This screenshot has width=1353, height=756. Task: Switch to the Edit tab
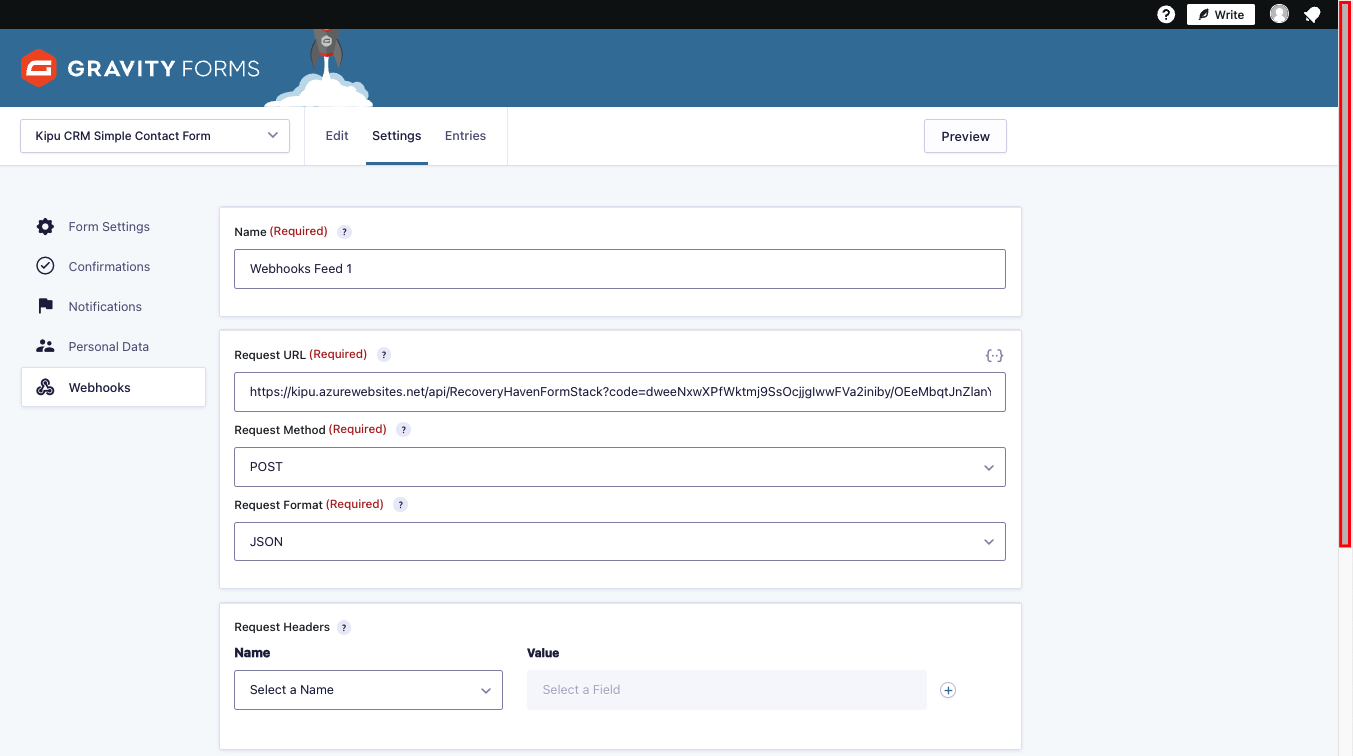pyautogui.click(x=336, y=135)
